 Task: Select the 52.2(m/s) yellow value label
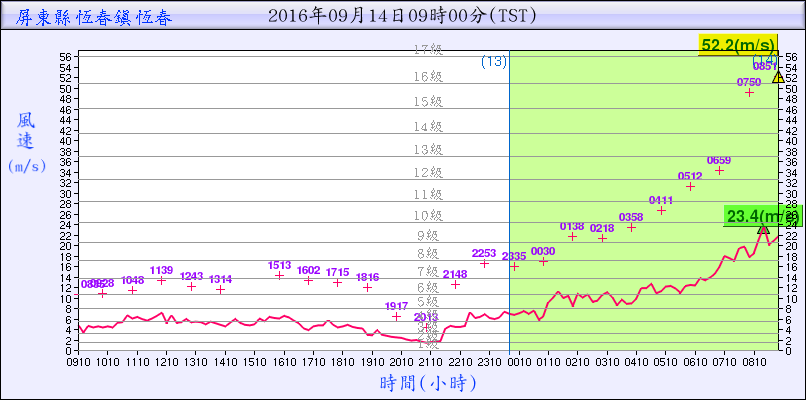(738, 44)
